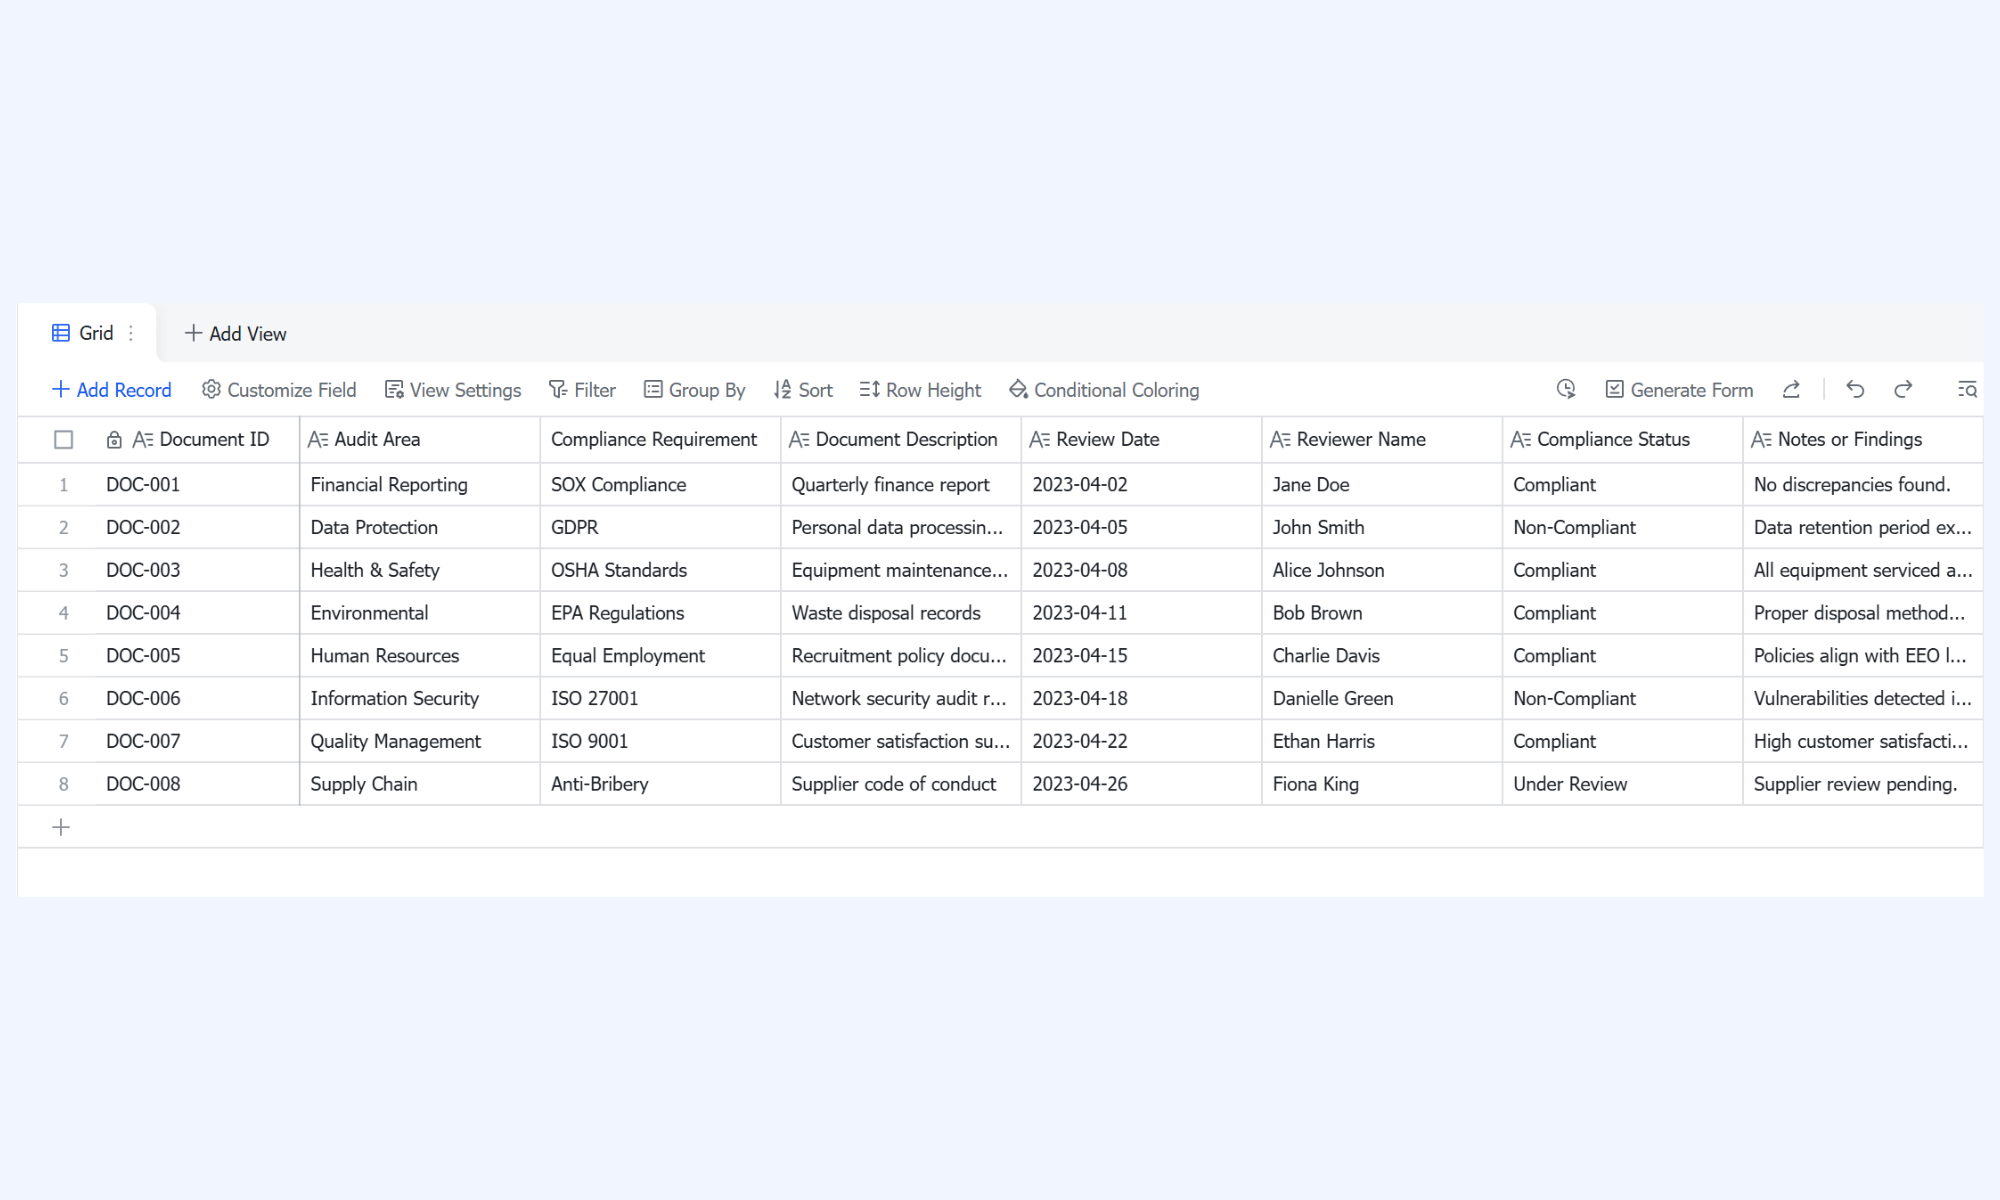Image resolution: width=2000 pixels, height=1200 pixels.
Task: Select the Reviewer Name column header
Action: click(1382, 439)
